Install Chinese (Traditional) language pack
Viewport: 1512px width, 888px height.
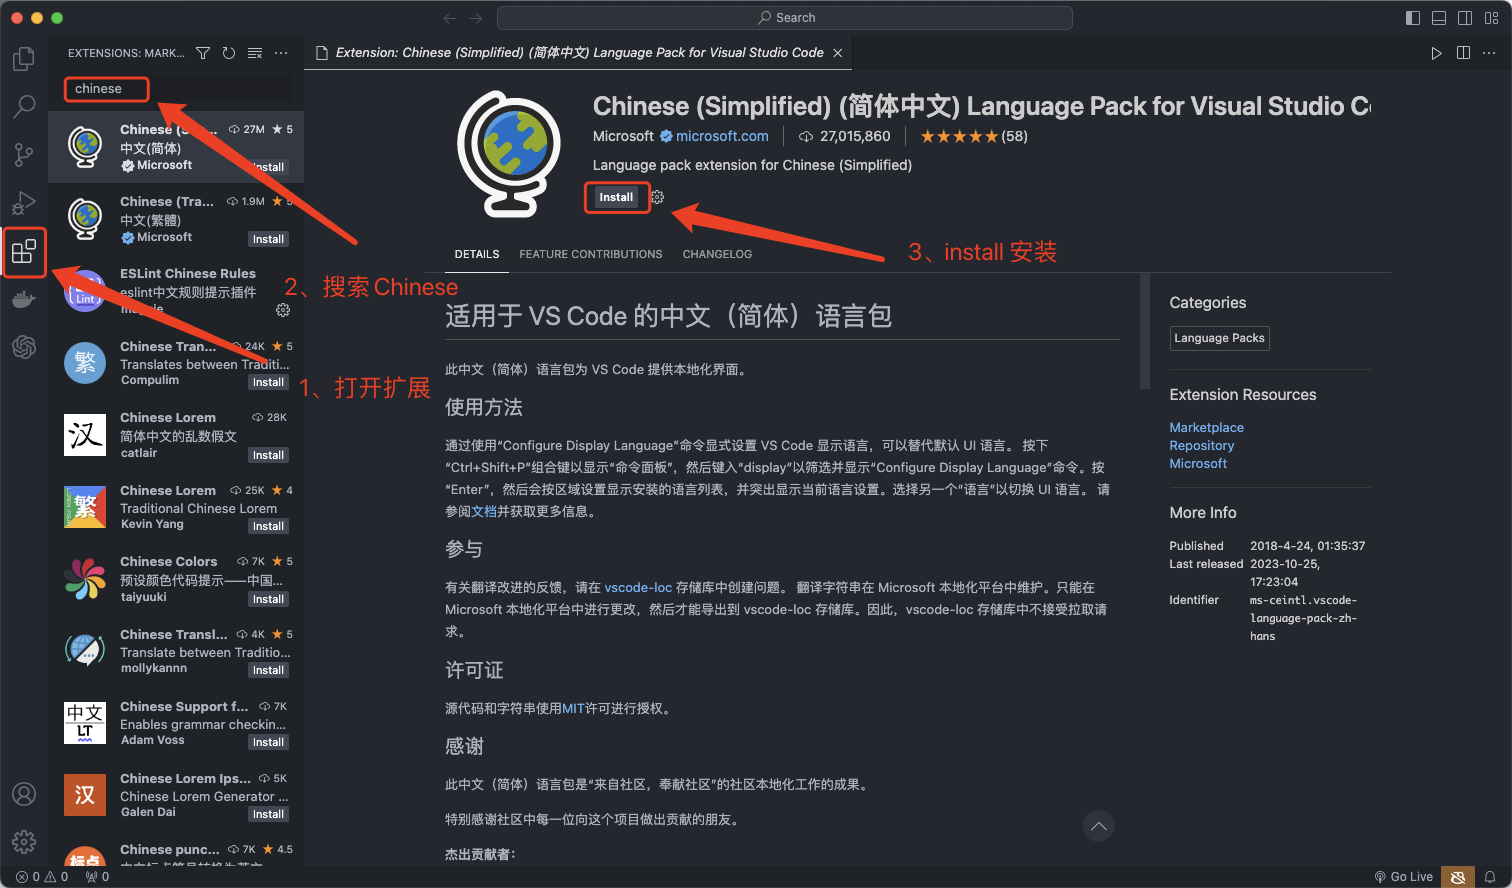coord(268,239)
